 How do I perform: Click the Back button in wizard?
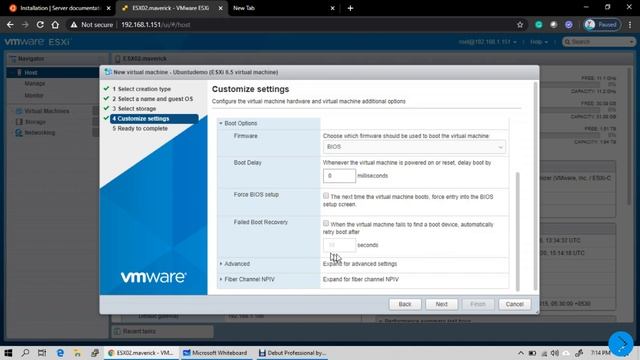point(405,304)
